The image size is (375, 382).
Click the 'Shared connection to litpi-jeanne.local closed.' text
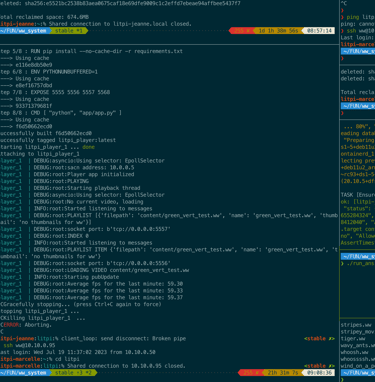point(120,24)
